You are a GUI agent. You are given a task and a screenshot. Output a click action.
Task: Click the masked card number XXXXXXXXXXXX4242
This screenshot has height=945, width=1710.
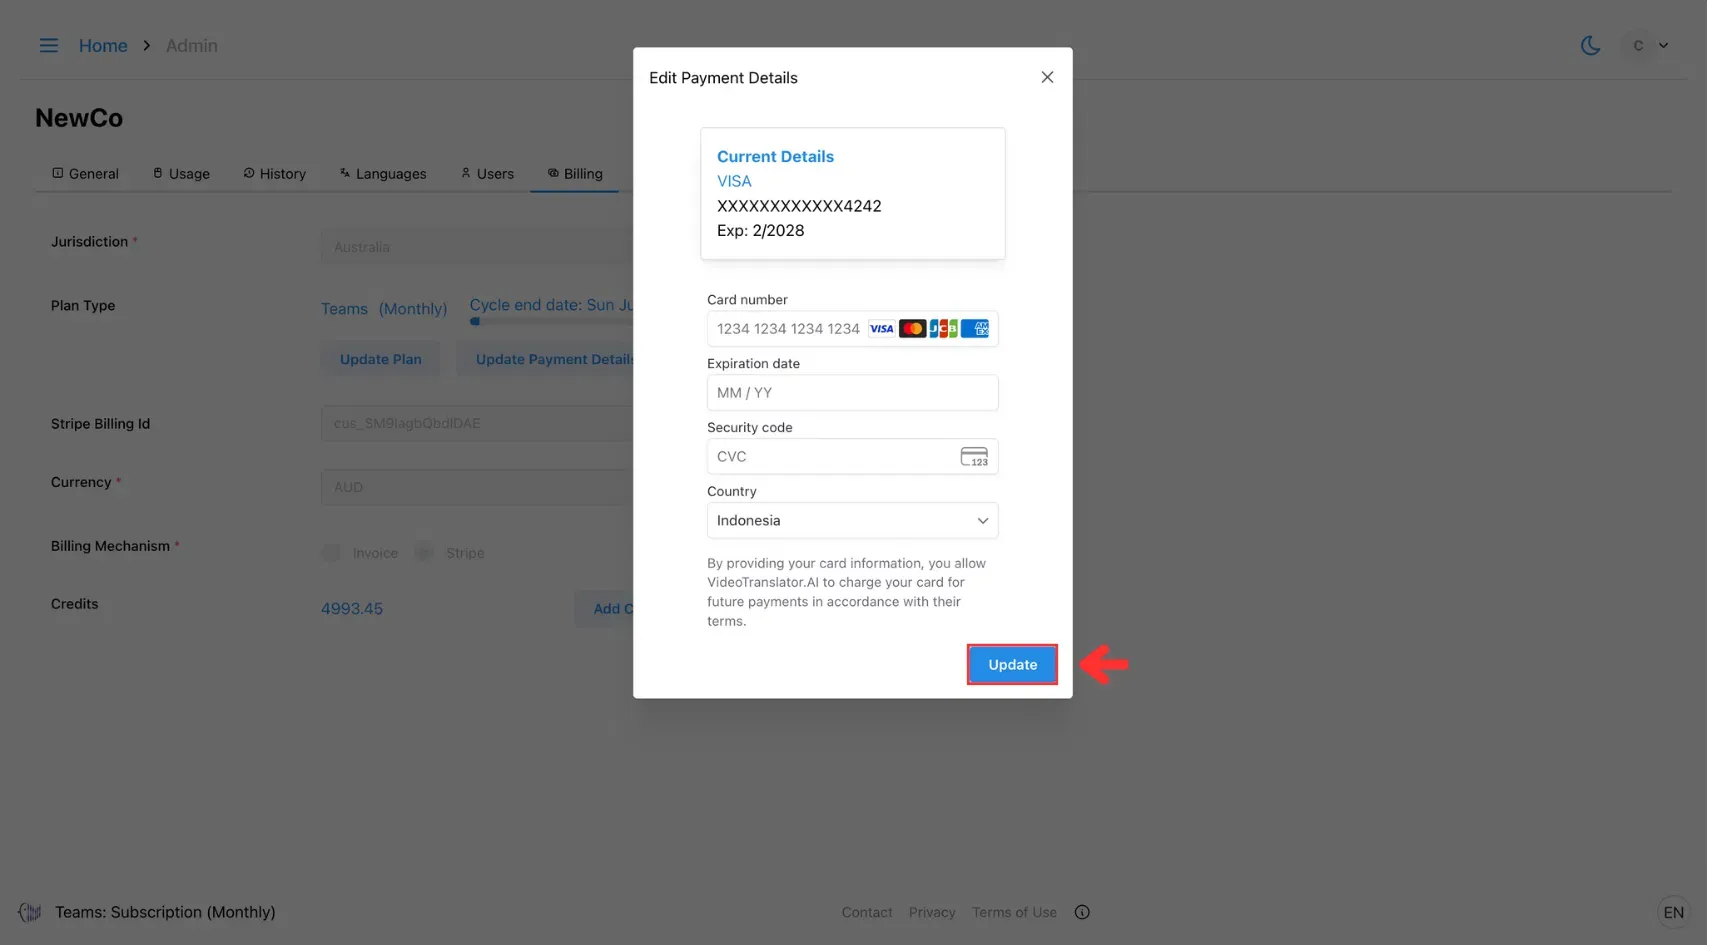799,206
